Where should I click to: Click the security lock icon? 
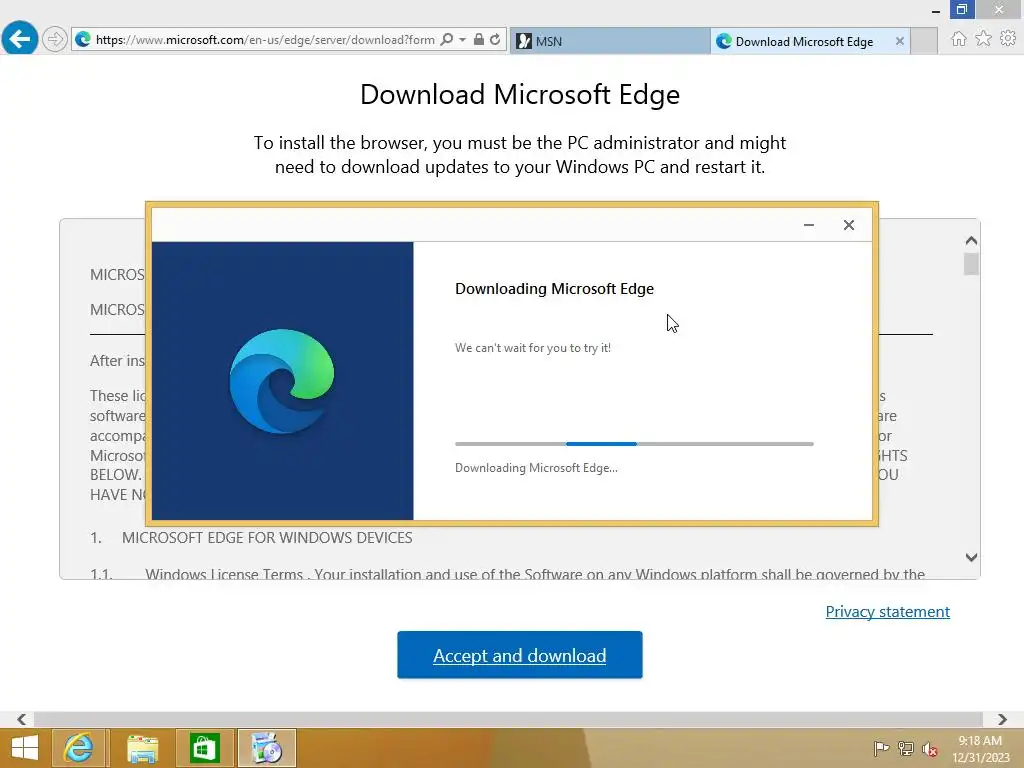pyautogui.click(x=479, y=40)
